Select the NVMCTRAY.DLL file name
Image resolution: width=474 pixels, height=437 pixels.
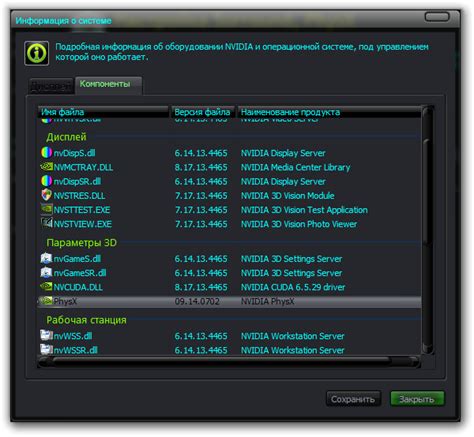(x=83, y=167)
